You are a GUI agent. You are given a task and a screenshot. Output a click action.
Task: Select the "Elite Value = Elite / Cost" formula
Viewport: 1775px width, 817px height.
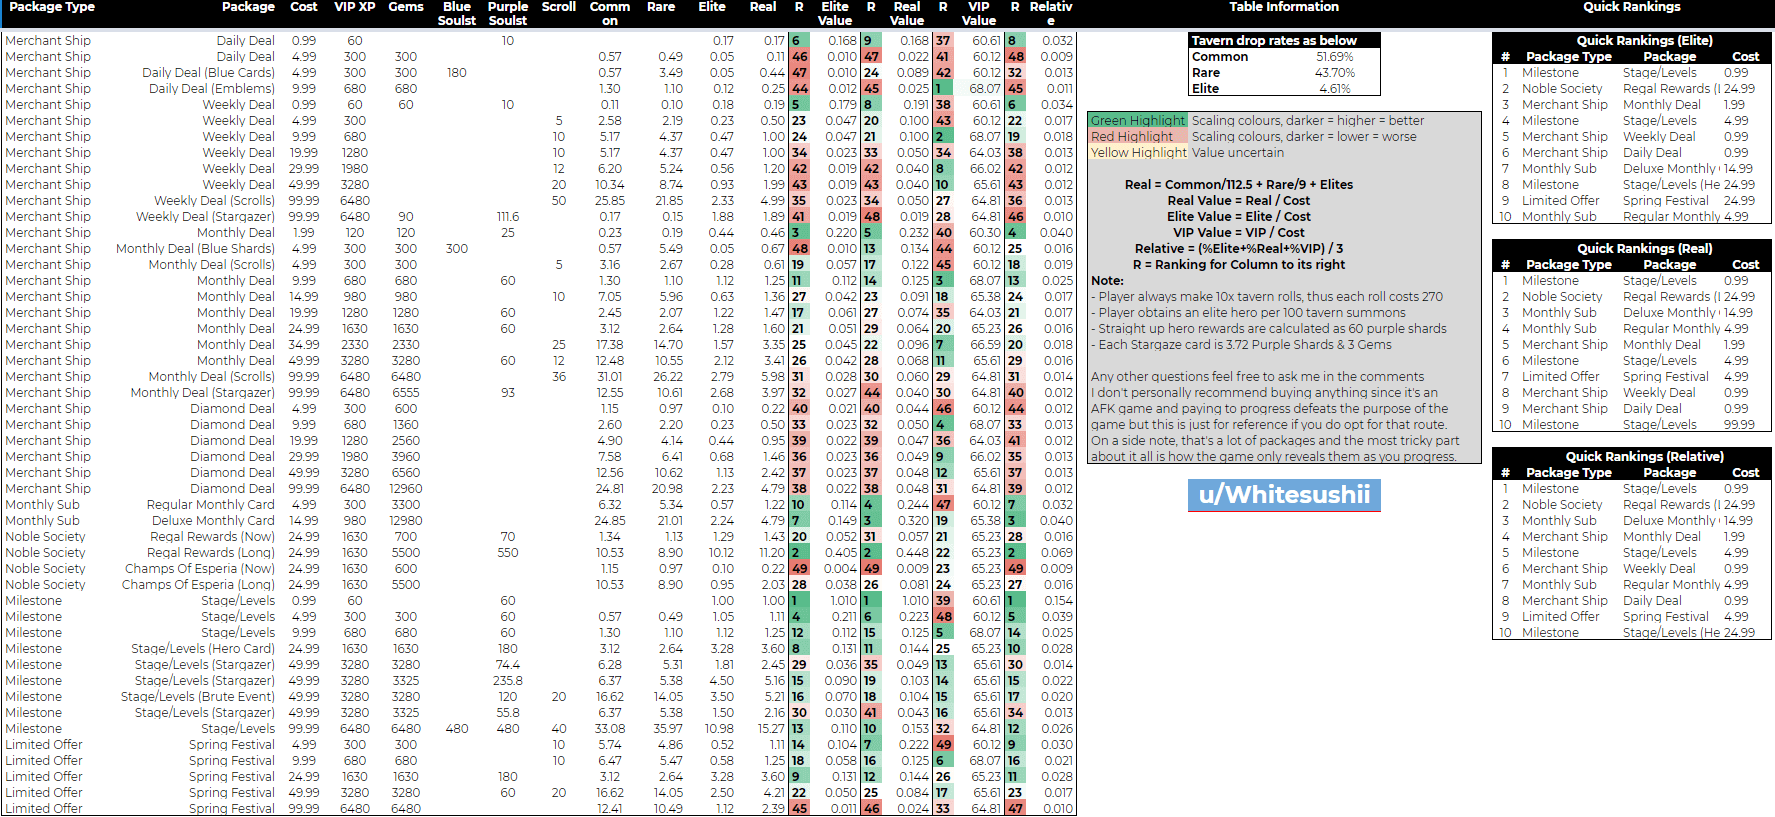pyautogui.click(x=1239, y=217)
